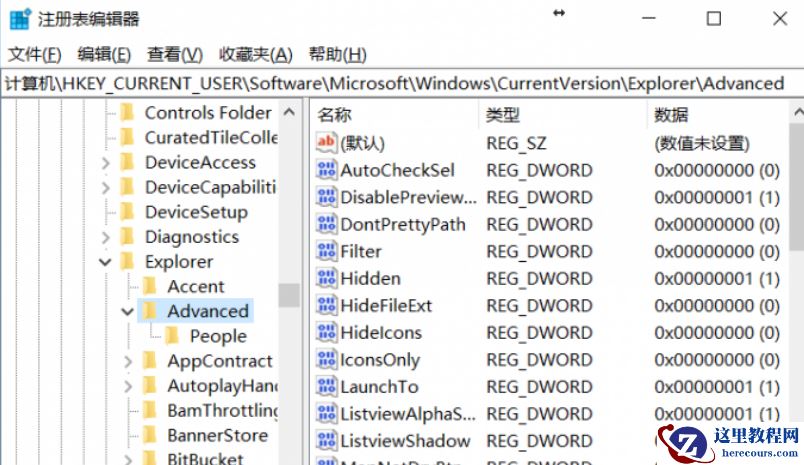Click the REG_SZ type of (默认)
The height and width of the screenshot is (465, 804).
[516, 143]
